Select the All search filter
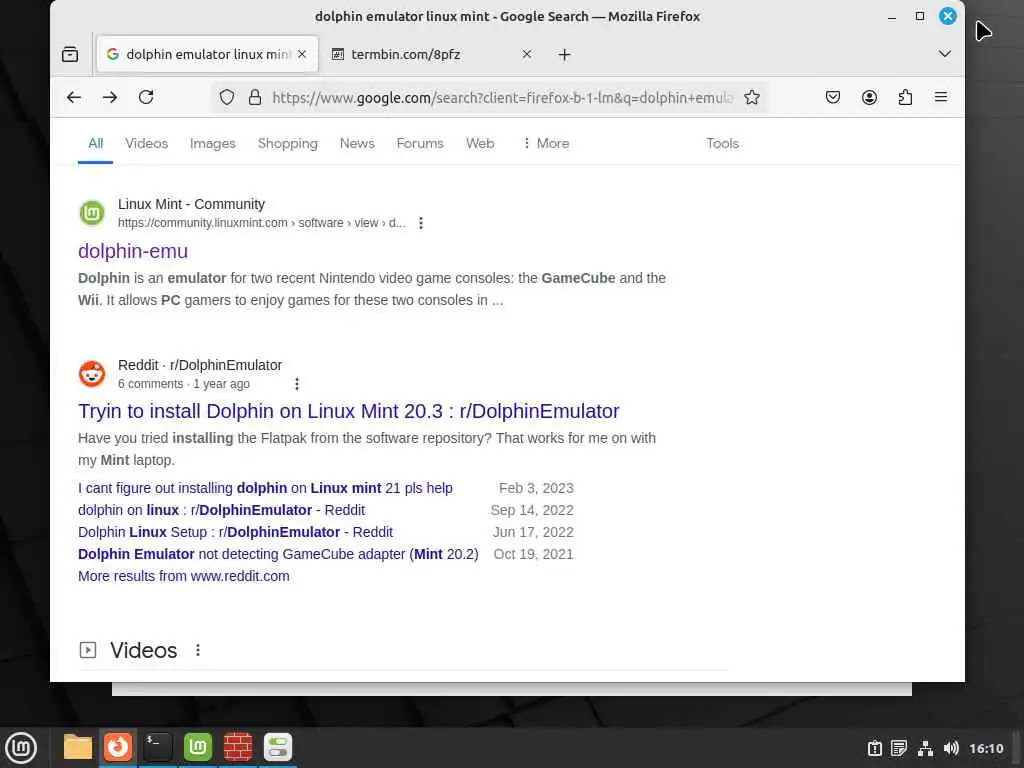The width and height of the screenshot is (1024, 768). pos(95,143)
